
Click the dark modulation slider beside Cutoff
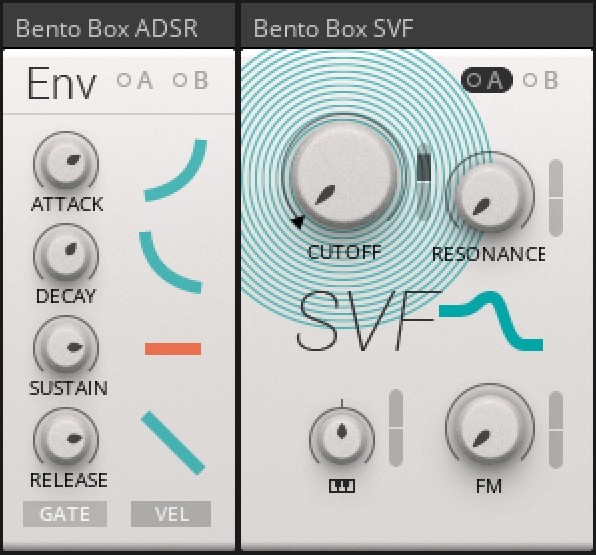pyautogui.click(x=424, y=182)
